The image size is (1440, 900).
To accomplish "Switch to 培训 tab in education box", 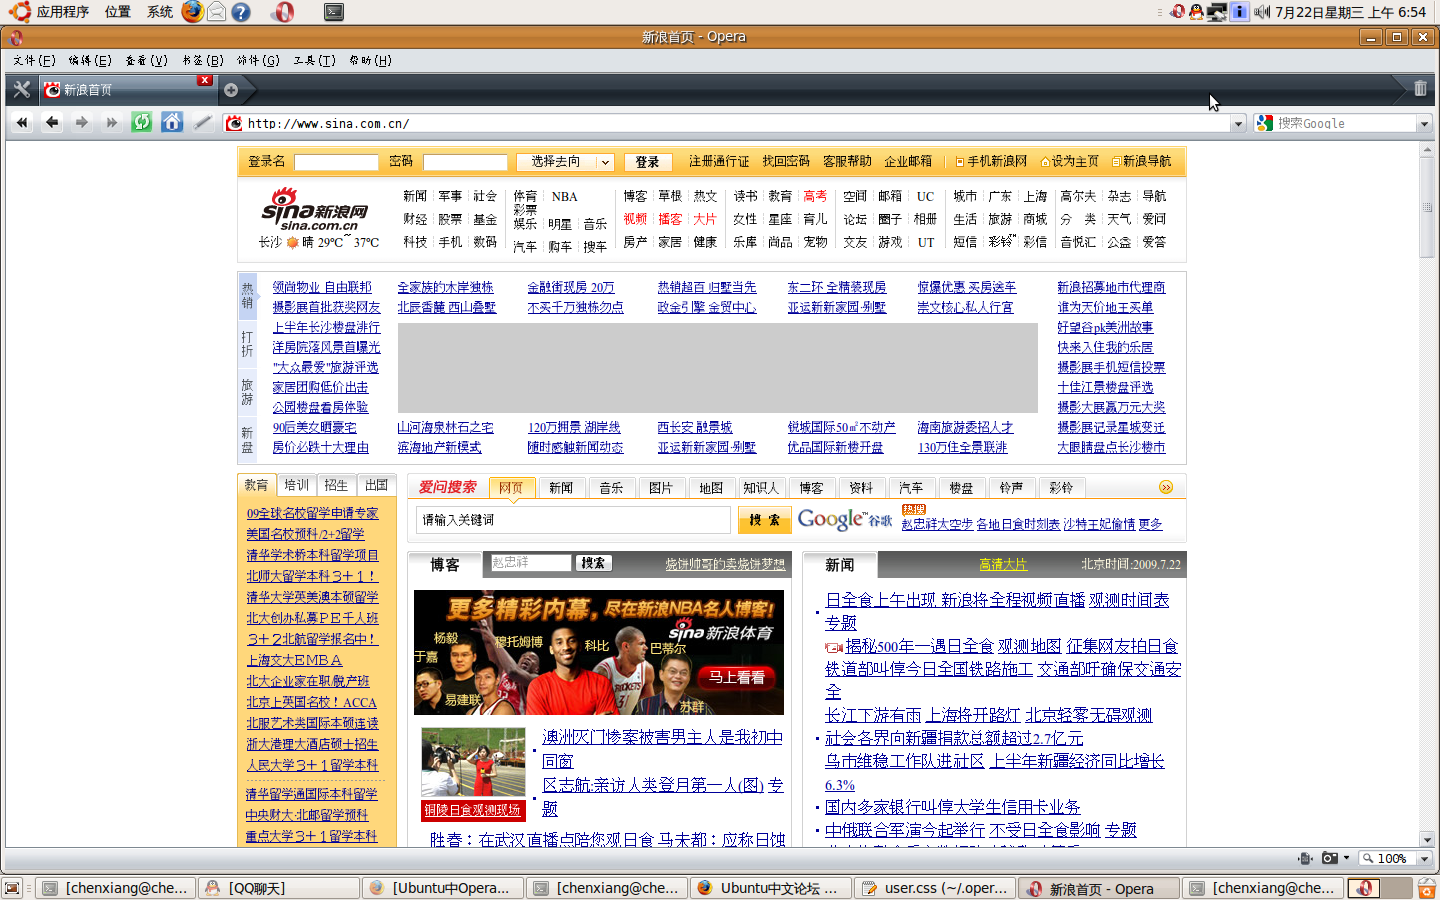I will [296, 485].
